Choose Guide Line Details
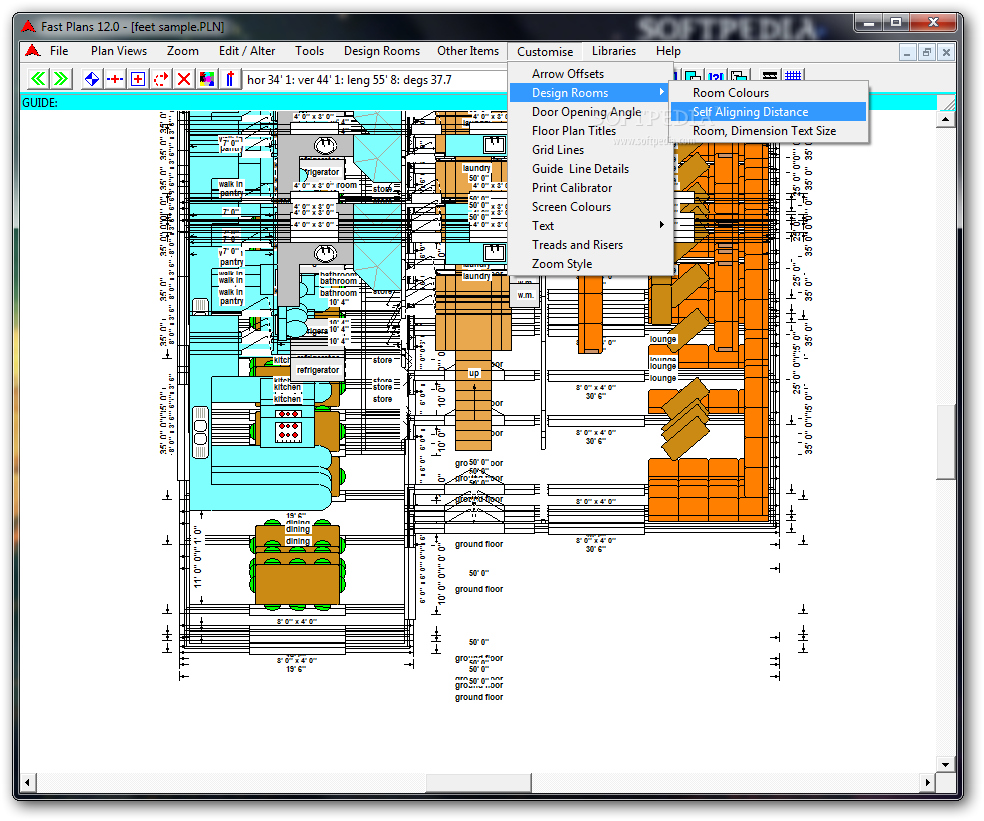The height and width of the screenshot is (821, 984). pos(591,169)
